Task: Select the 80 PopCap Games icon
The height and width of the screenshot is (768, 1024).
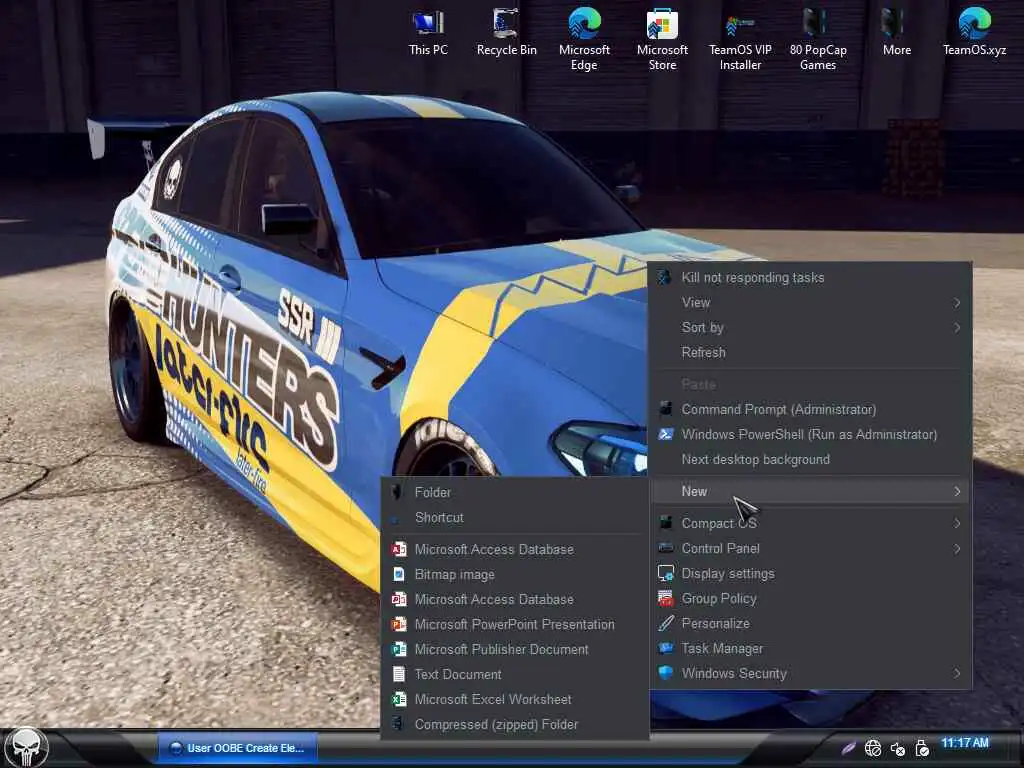Action: point(818,39)
